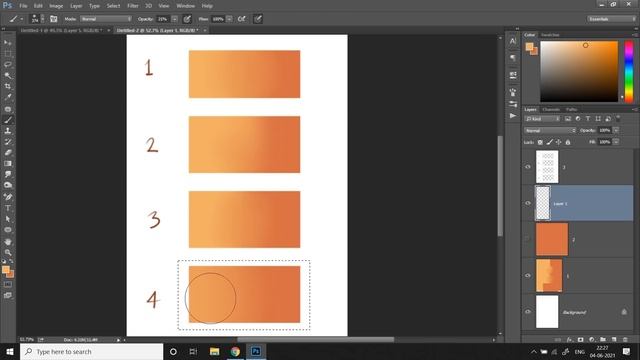Open the Image menu

tap(56, 6)
